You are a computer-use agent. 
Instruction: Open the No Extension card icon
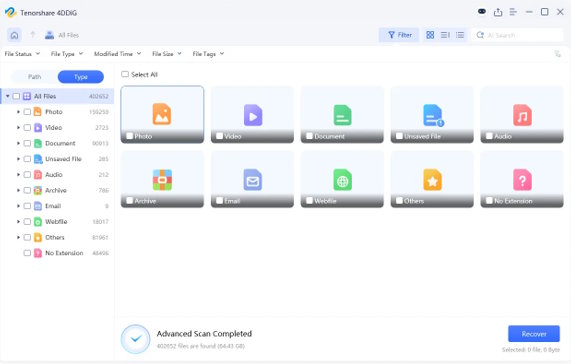(x=522, y=180)
